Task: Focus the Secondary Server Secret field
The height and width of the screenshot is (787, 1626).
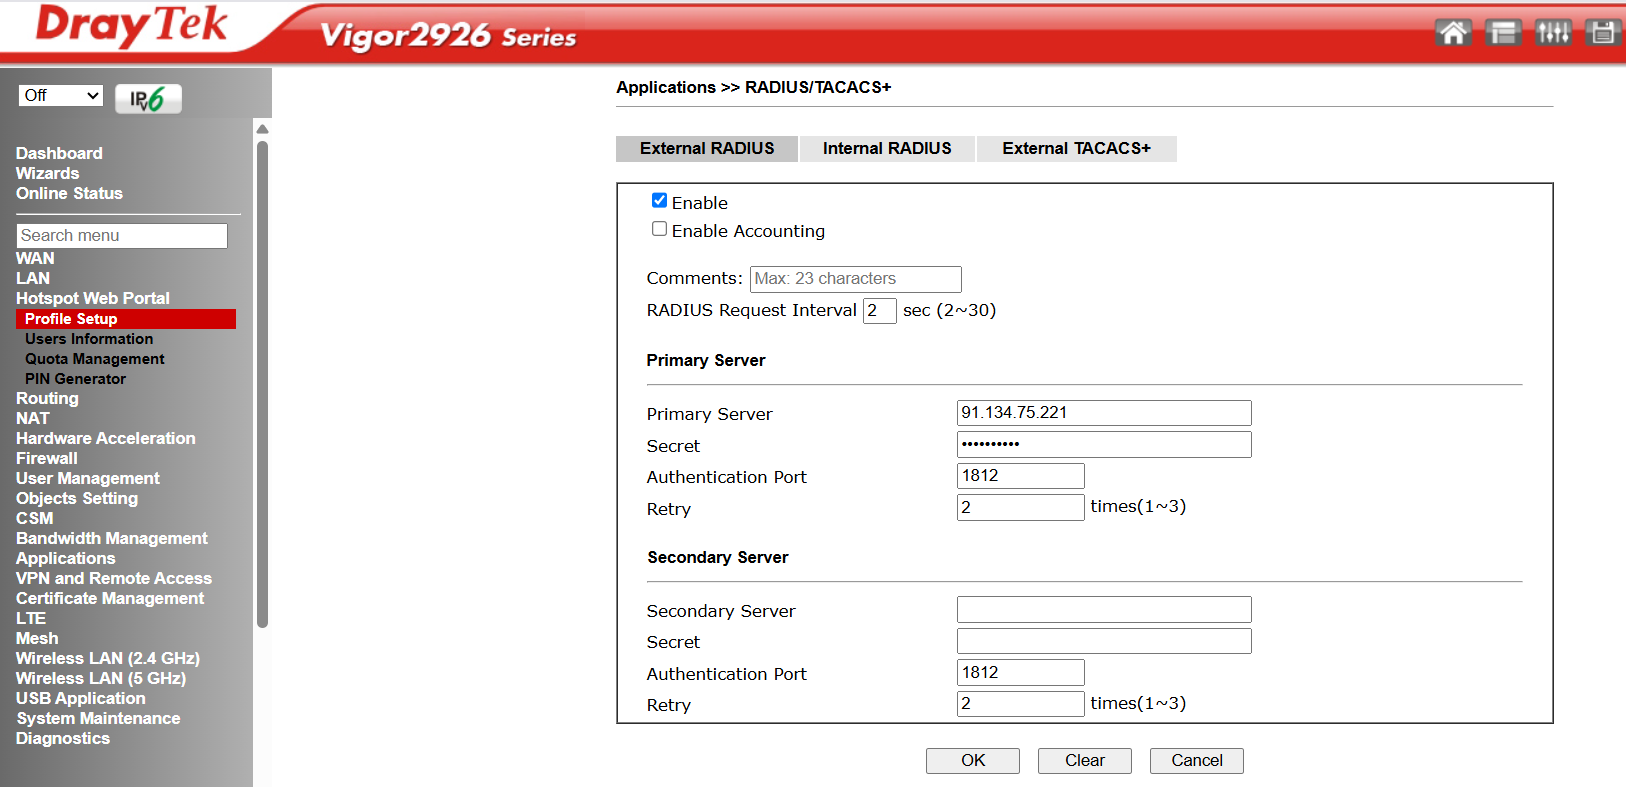Action: tap(1104, 641)
